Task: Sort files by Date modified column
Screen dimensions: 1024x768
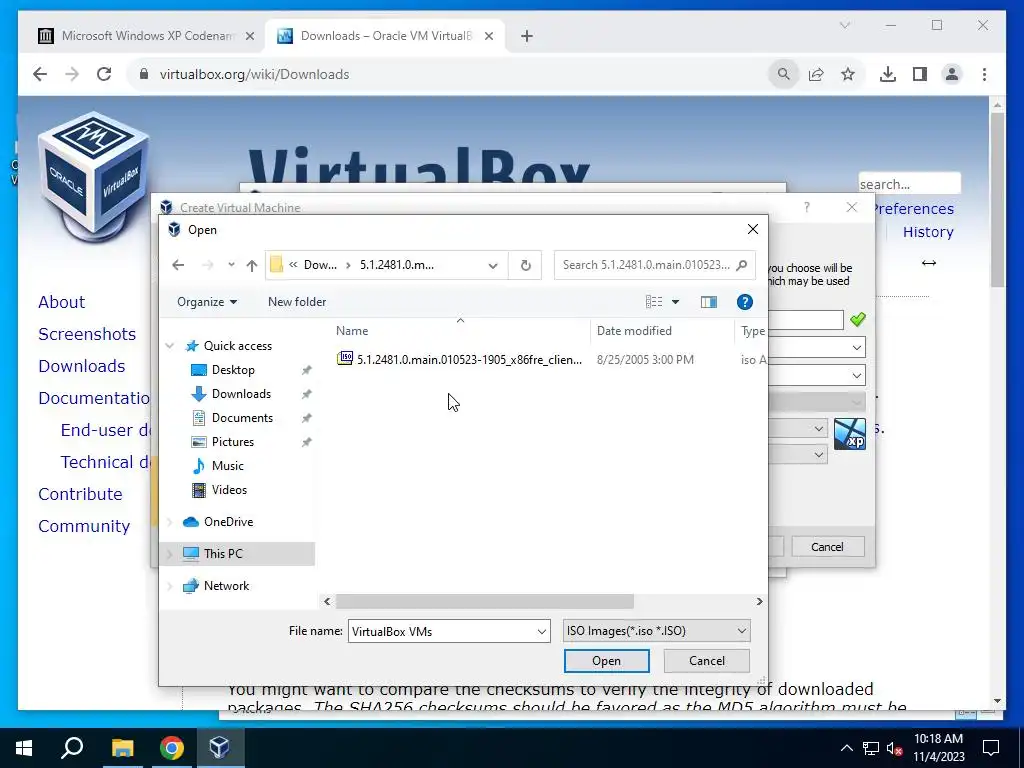Action: pyautogui.click(x=634, y=331)
